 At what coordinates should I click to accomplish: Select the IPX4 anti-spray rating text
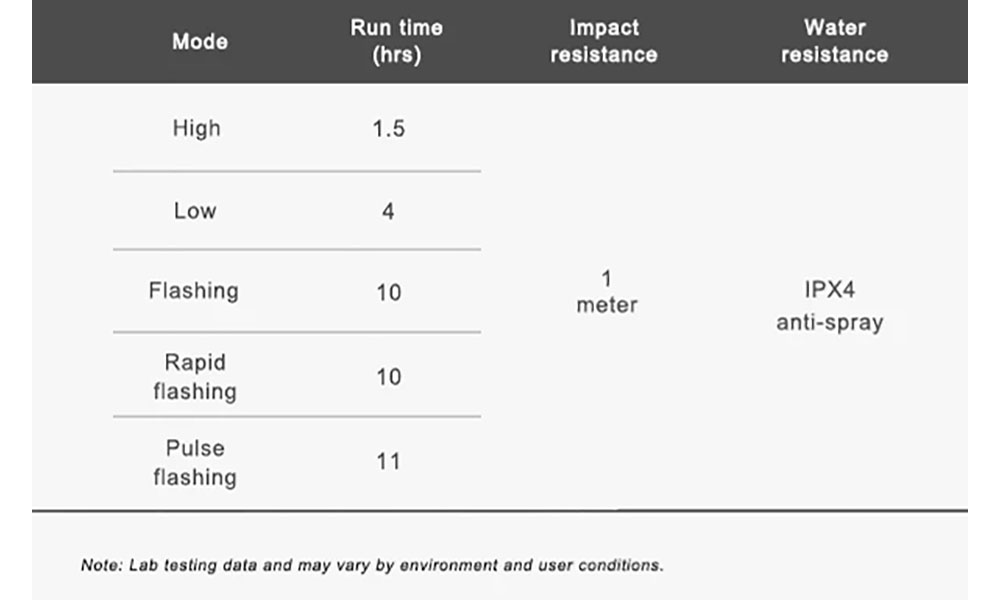[829, 307]
